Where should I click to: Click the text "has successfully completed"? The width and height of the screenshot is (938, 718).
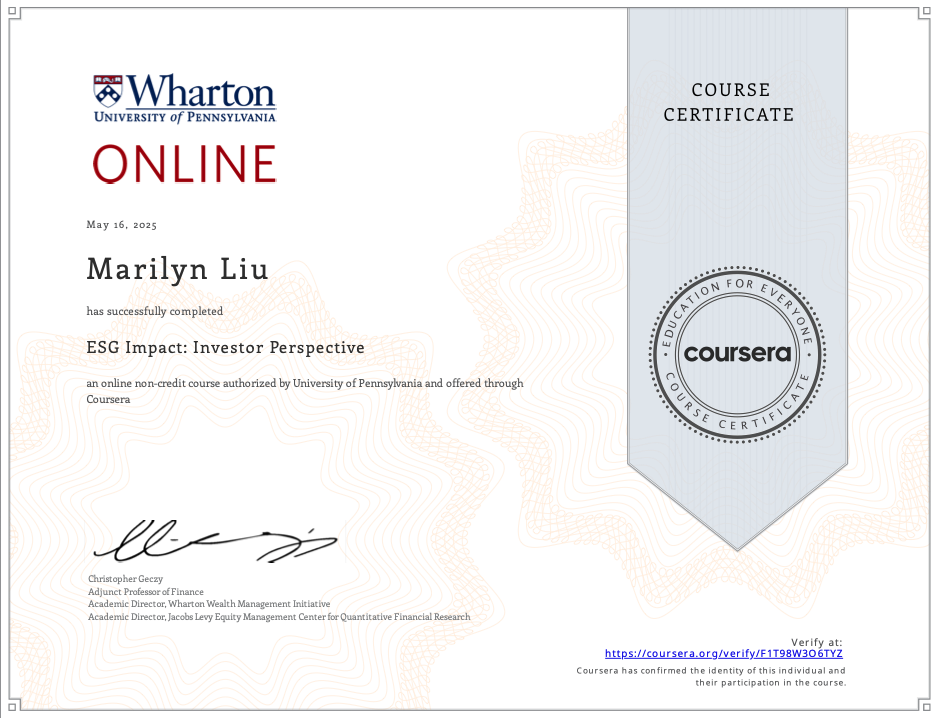tap(154, 311)
